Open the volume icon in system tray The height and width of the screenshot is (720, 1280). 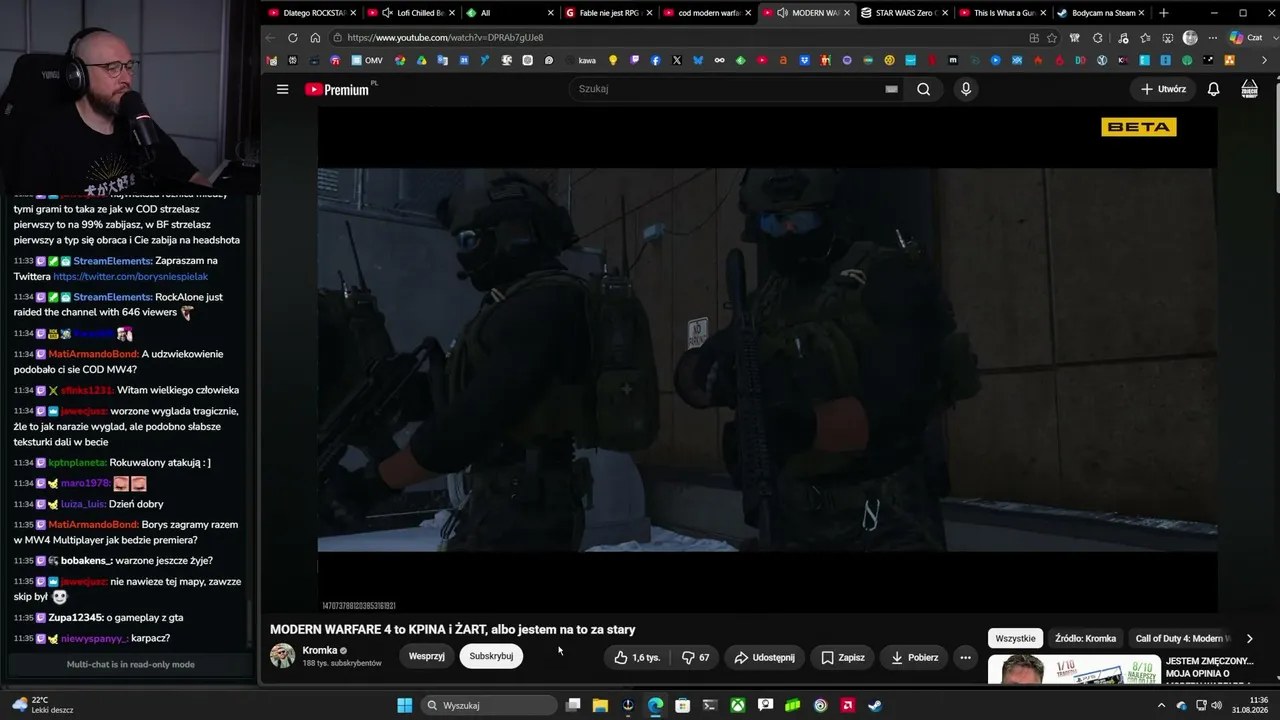(x=1217, y=705)
